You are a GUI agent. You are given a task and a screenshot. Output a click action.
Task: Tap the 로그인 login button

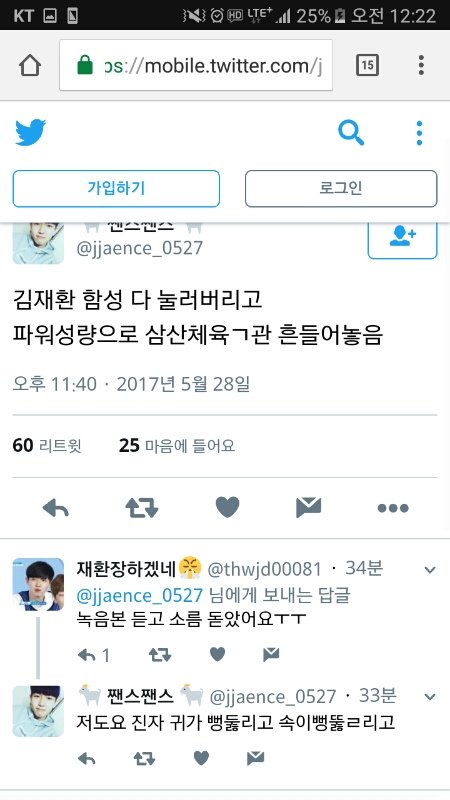pos(341,189)
